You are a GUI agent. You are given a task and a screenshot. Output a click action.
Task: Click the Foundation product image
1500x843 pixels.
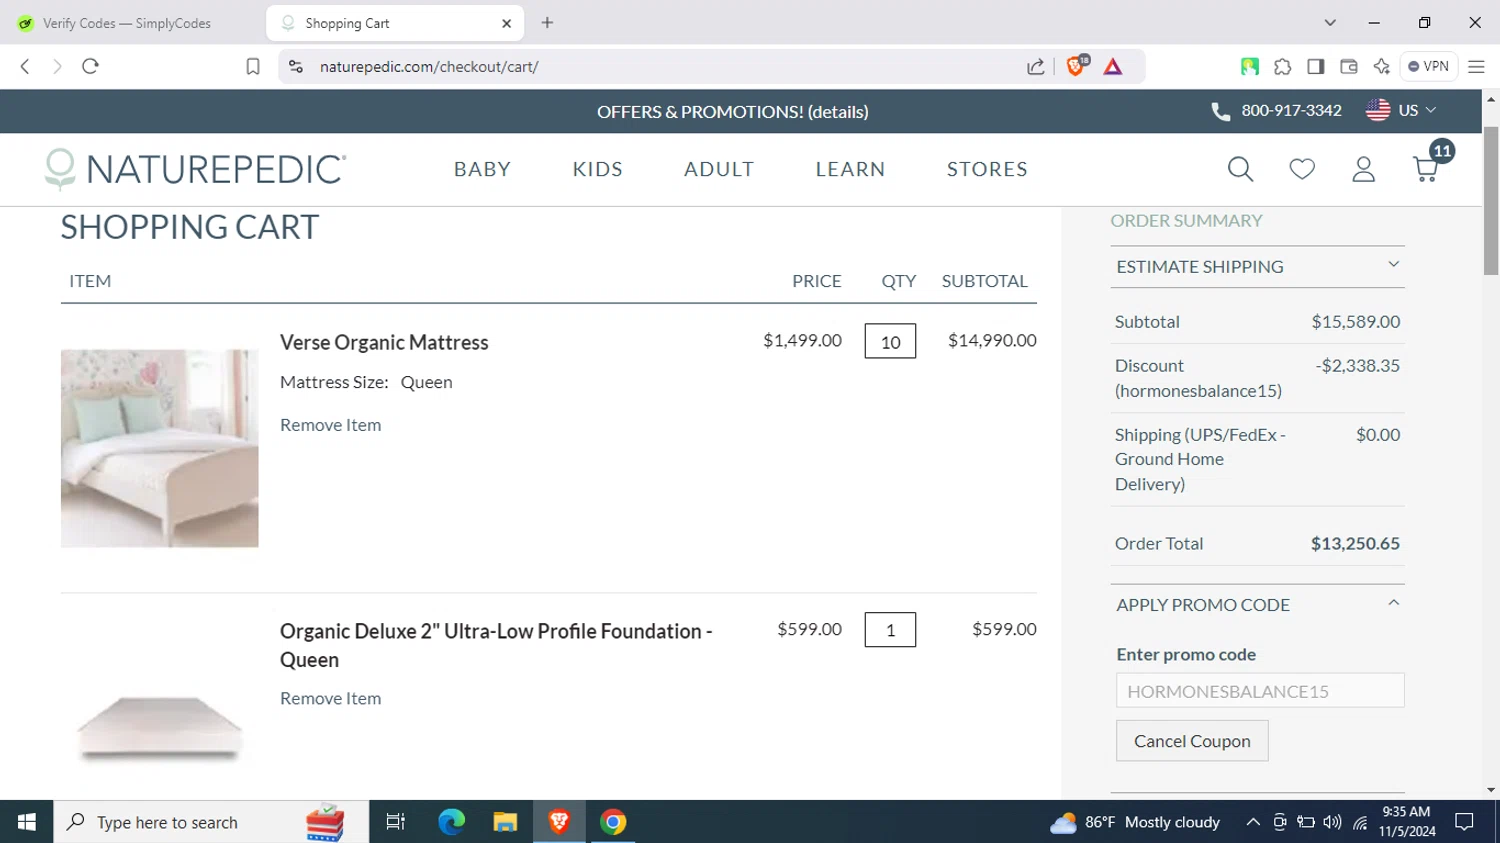160,727
